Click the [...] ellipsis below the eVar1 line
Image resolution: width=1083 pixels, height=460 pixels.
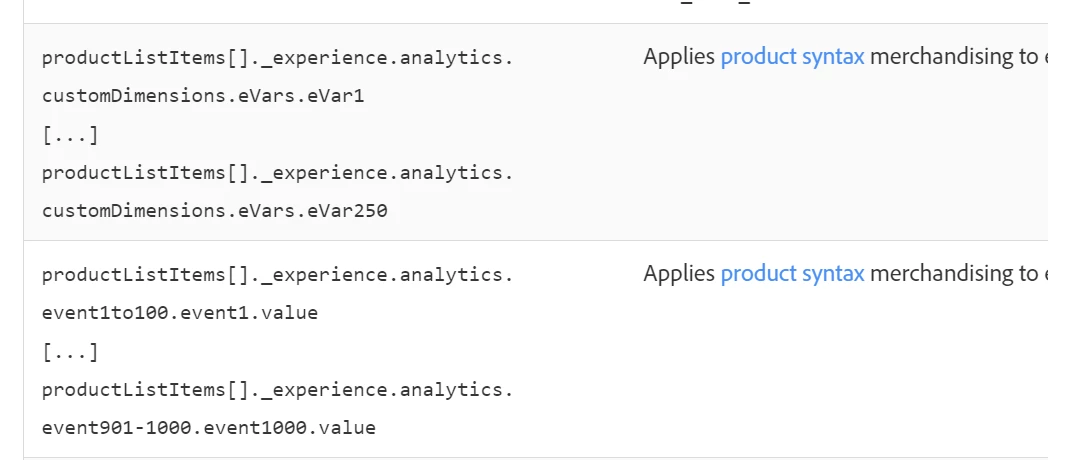(70, 135)
